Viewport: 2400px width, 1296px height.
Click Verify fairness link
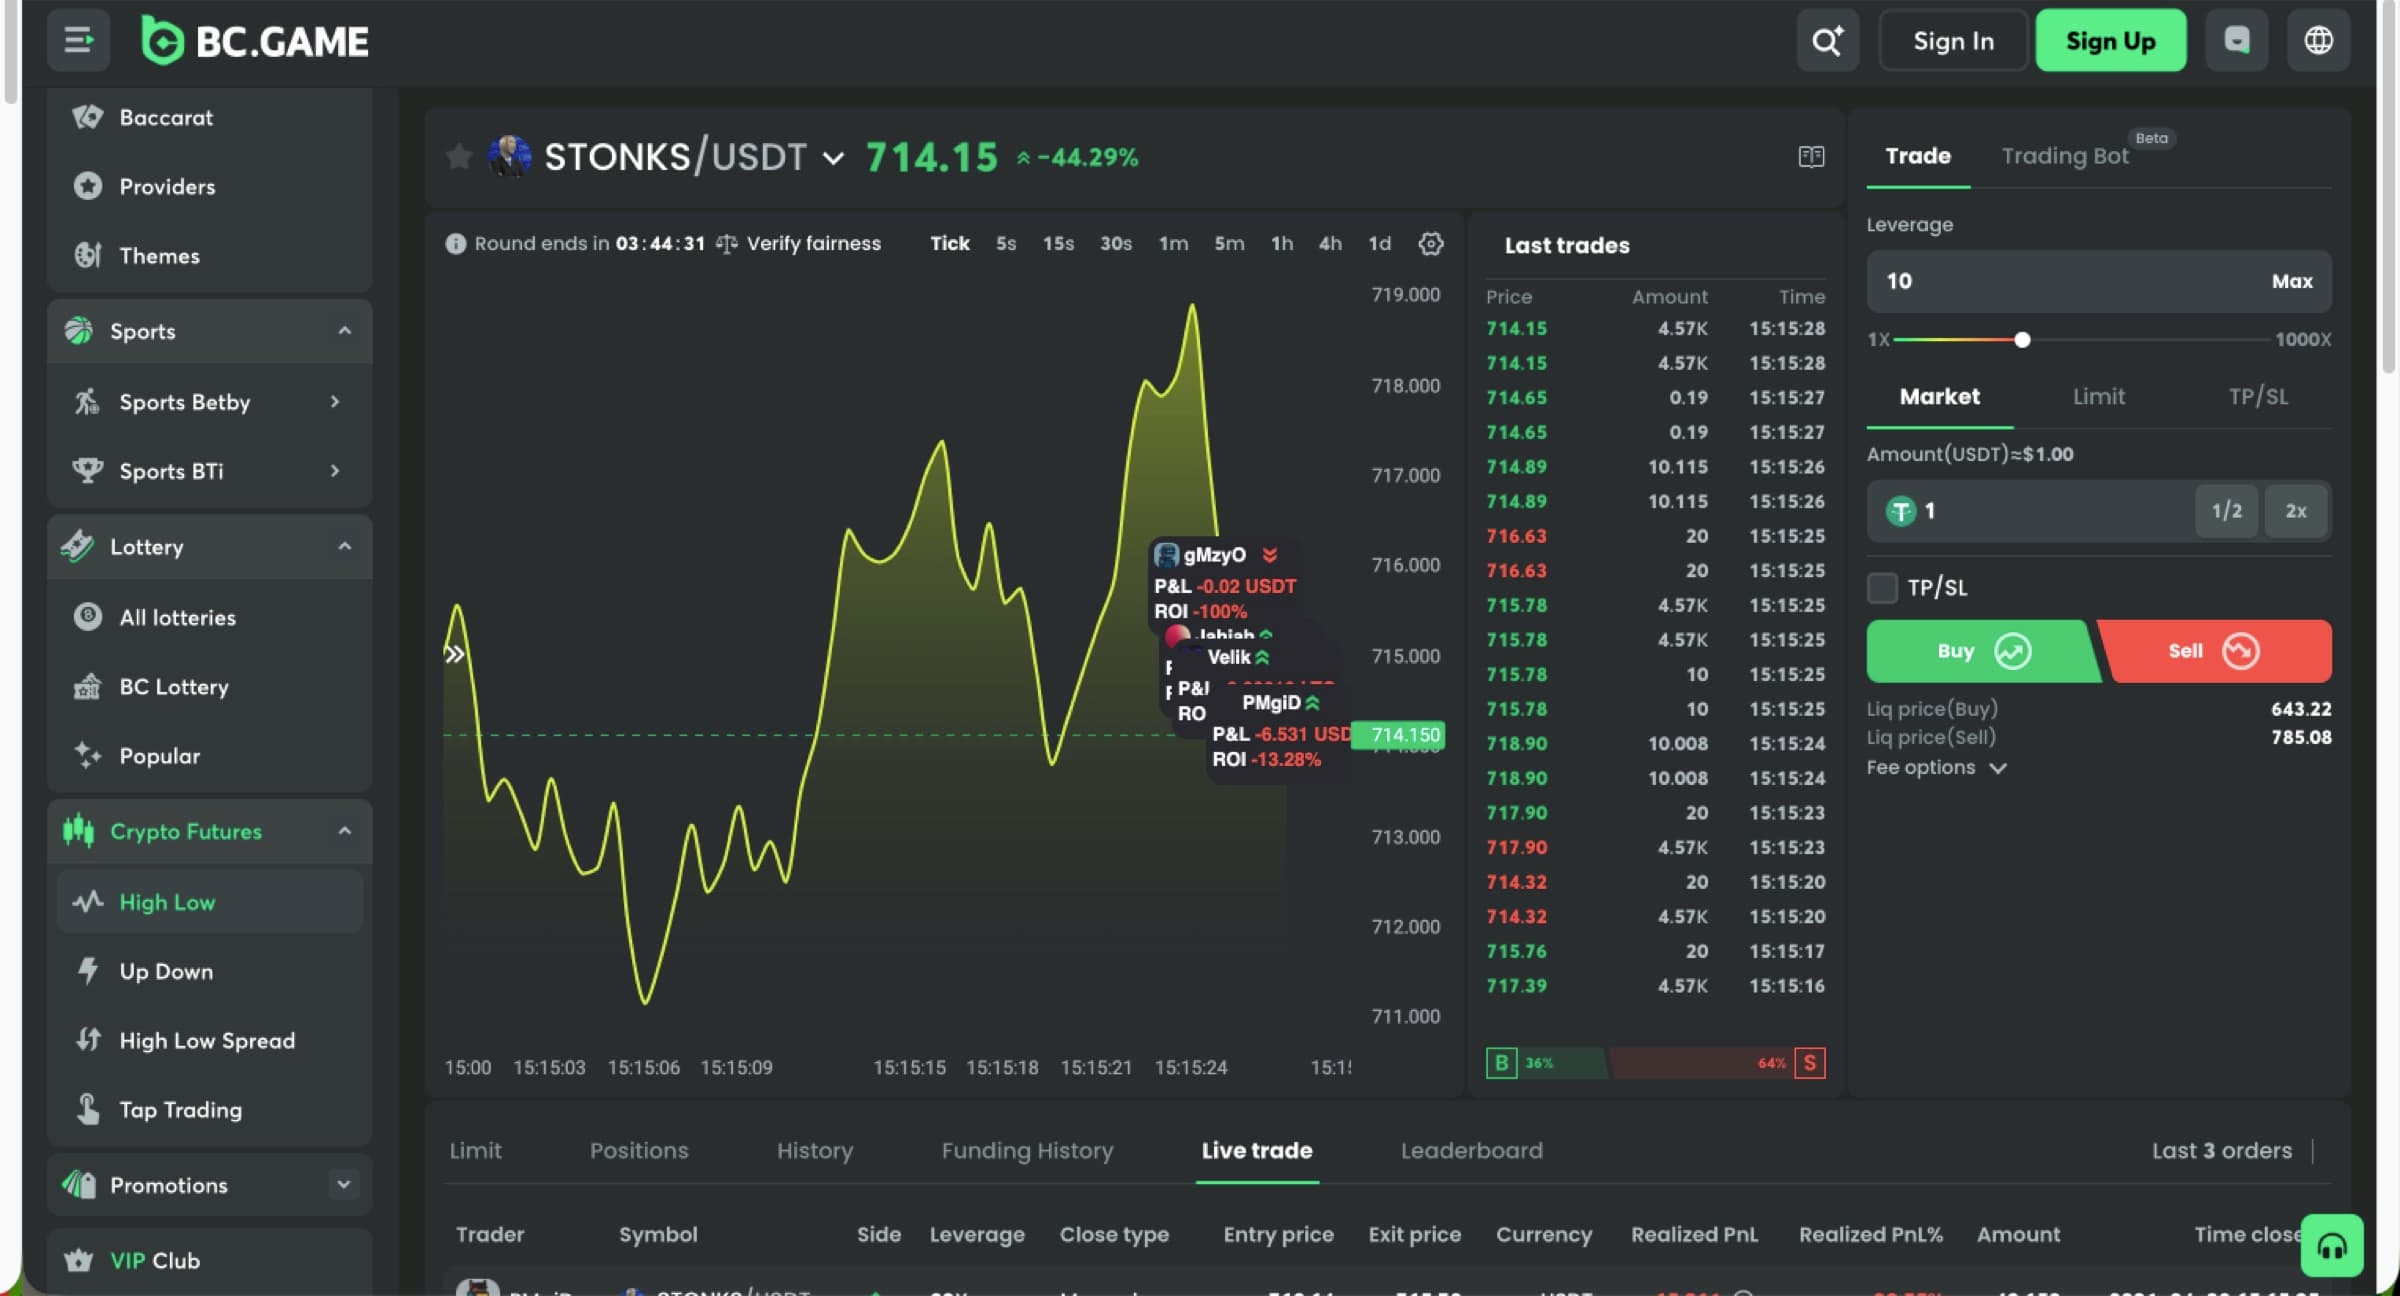tap(813, 243)
